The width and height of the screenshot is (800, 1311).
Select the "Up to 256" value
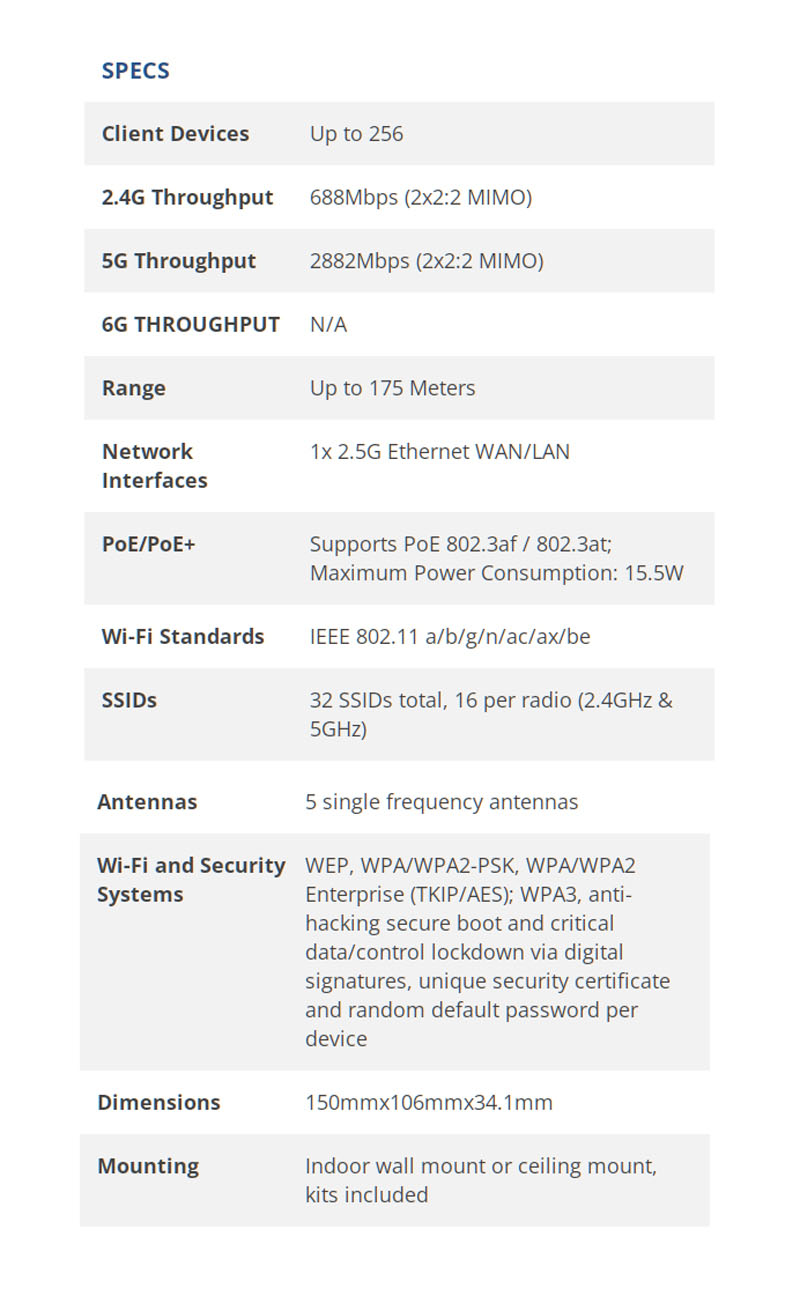tap(356, 134)
